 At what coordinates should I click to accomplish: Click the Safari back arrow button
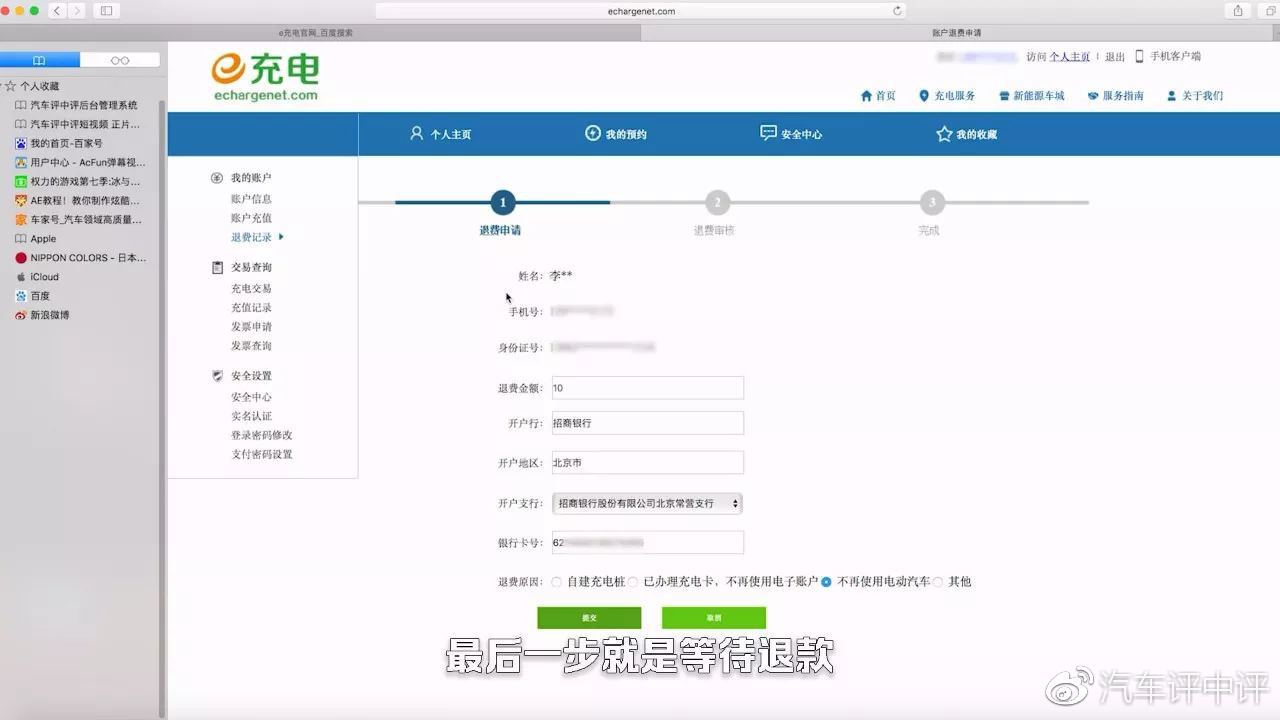click(x=56, y=10)
